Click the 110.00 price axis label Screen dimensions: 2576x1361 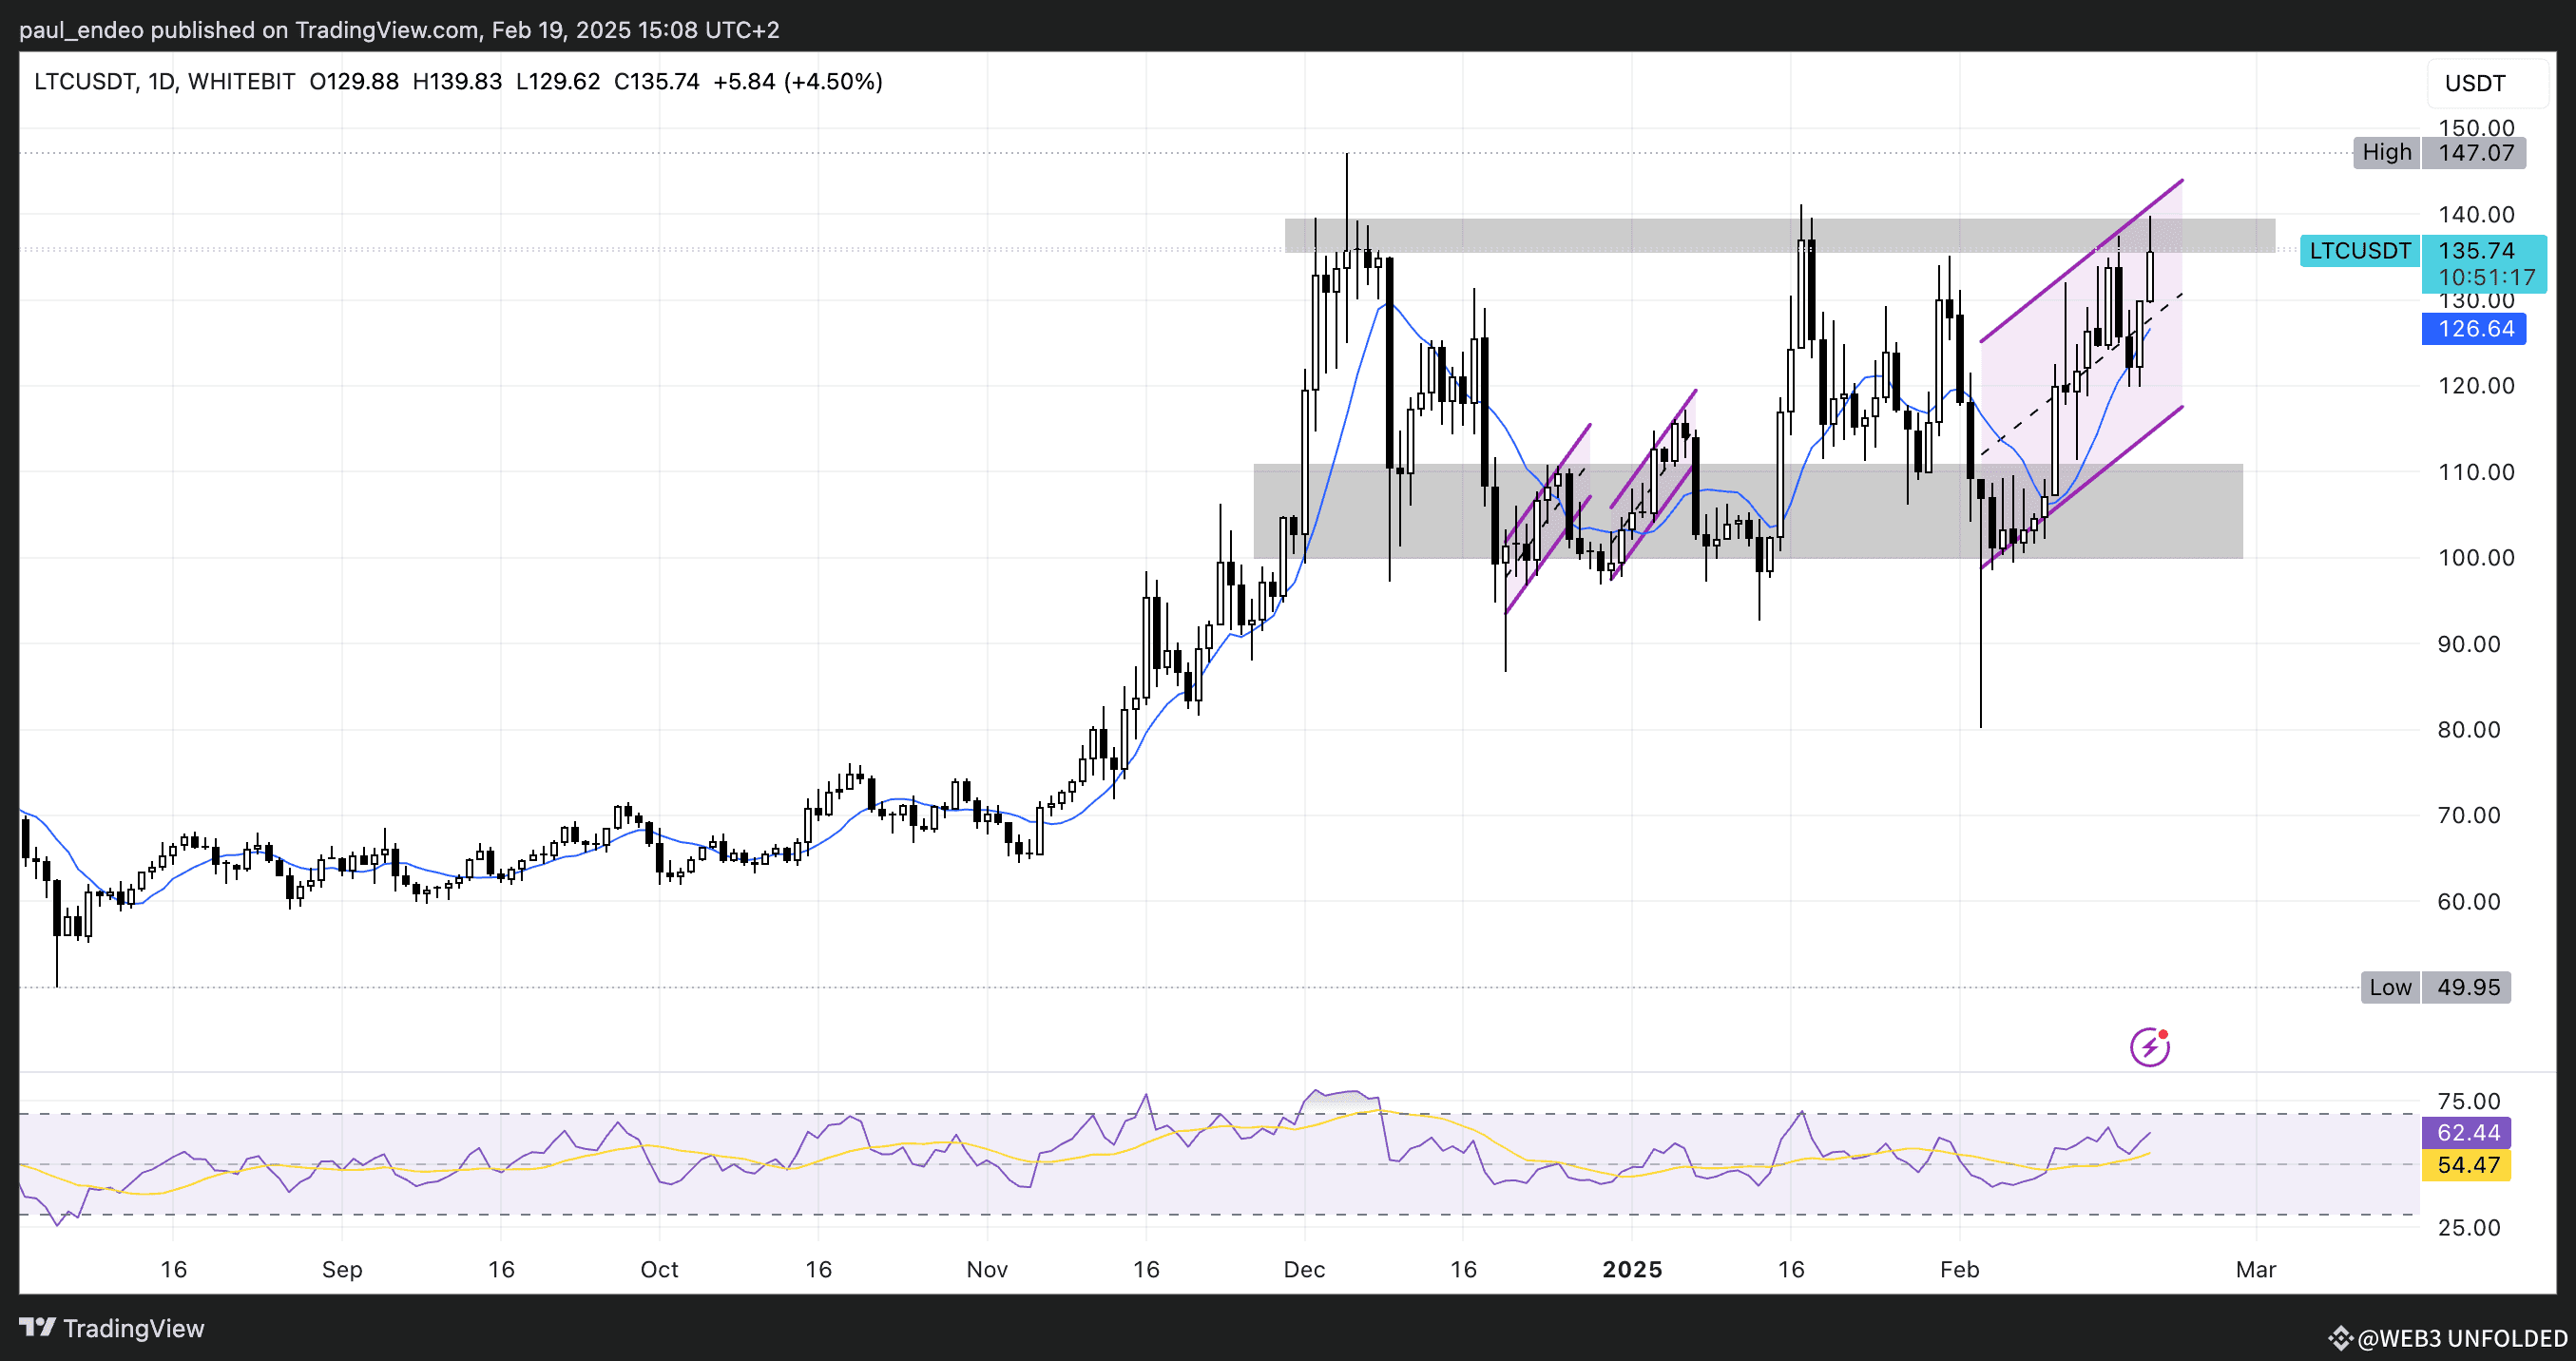(x=2476, y=472)
